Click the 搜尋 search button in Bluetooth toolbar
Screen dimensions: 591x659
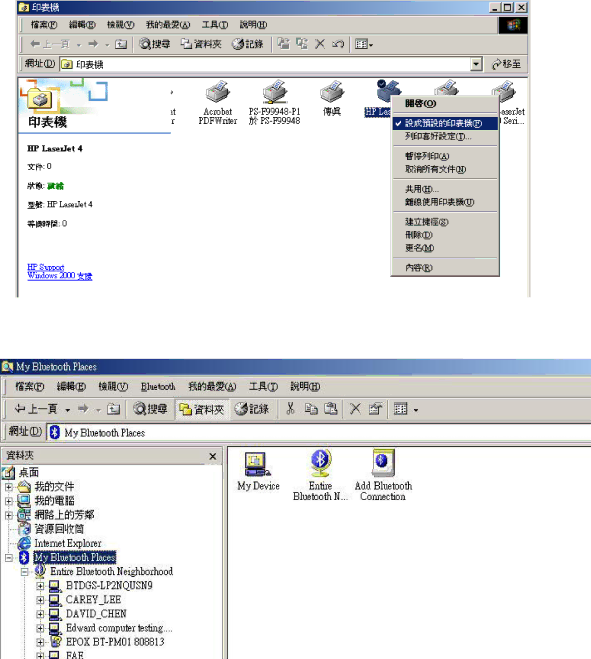coord(150,409)
